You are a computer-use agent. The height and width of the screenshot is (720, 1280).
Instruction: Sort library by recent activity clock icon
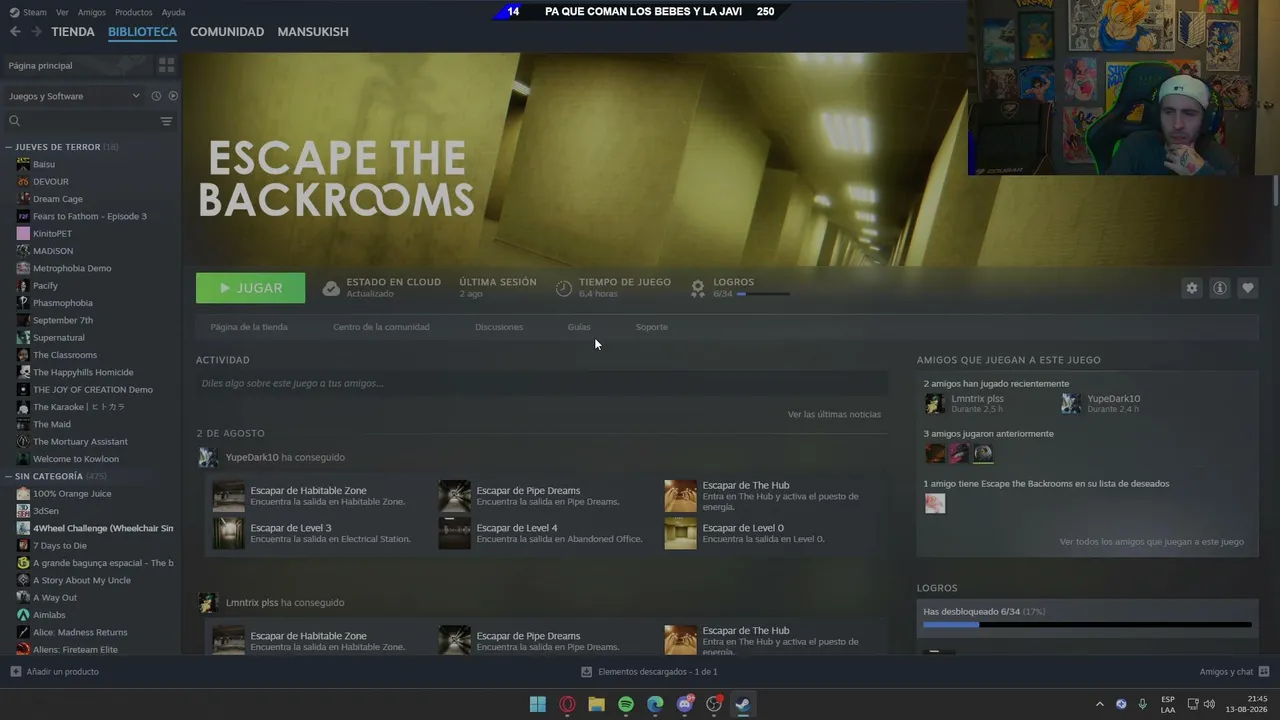(x=156, y=96)
